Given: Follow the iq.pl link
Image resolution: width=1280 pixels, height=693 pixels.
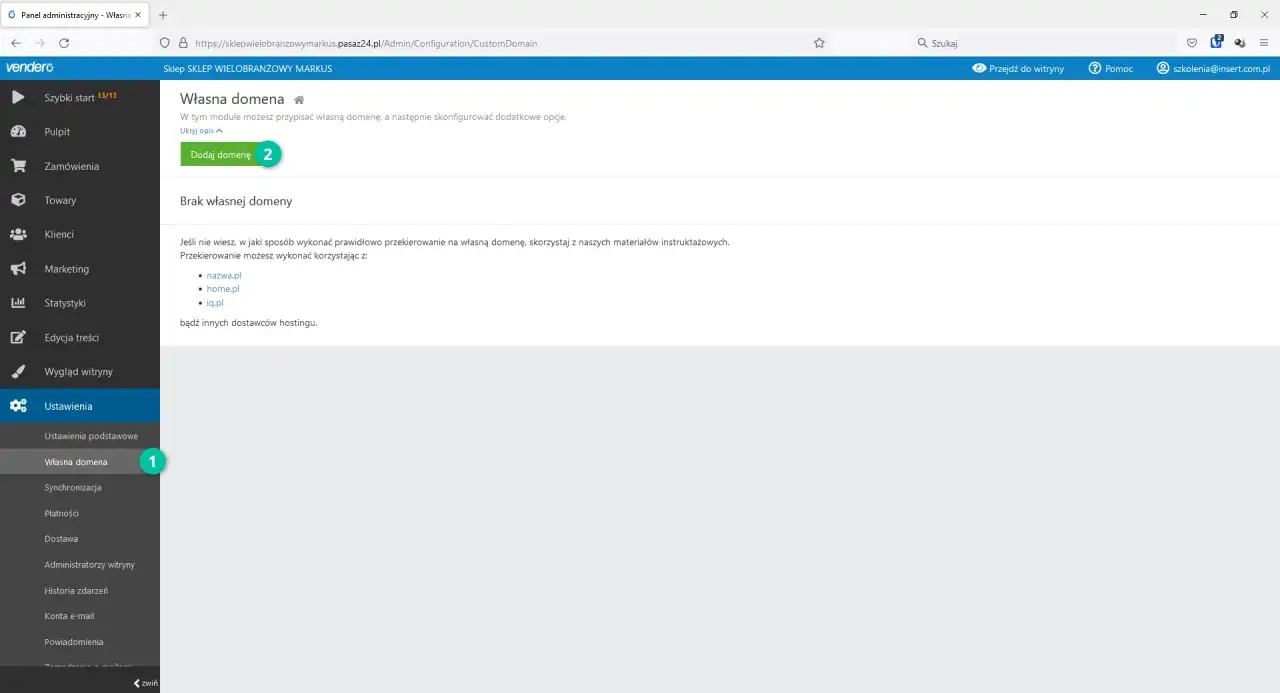Looking at the screenshot, I should [215, 302].
